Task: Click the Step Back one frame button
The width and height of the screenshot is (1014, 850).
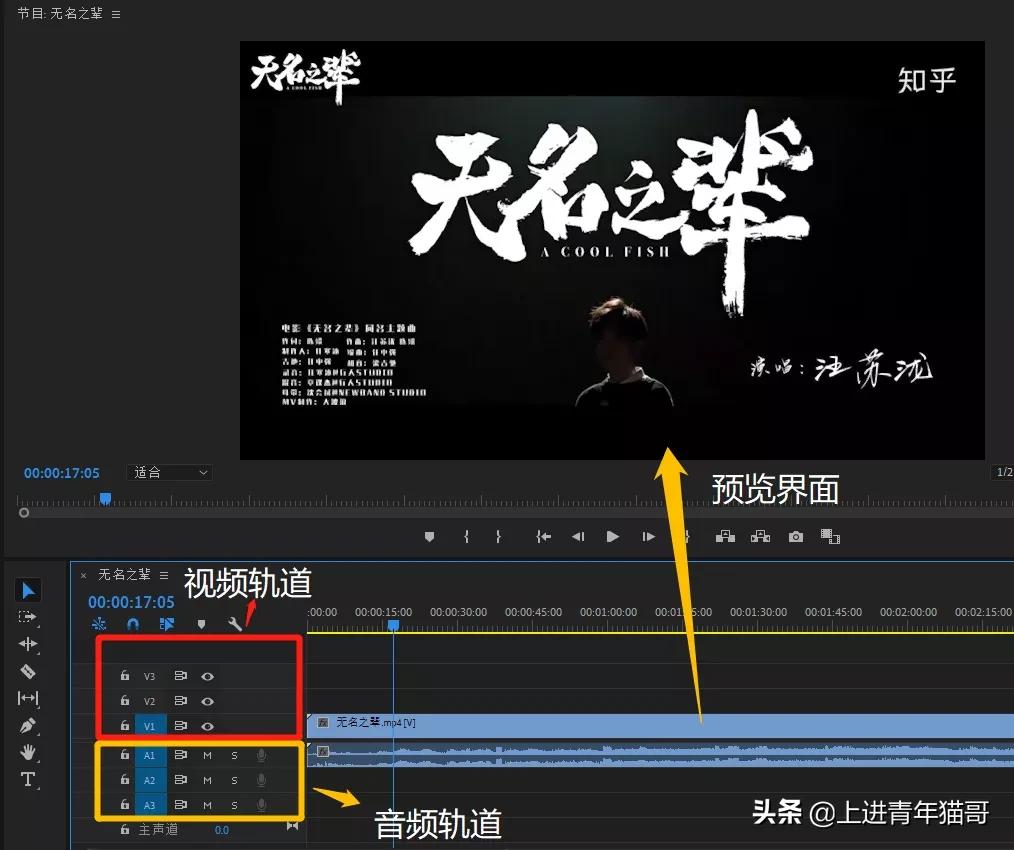Action: 578,536
